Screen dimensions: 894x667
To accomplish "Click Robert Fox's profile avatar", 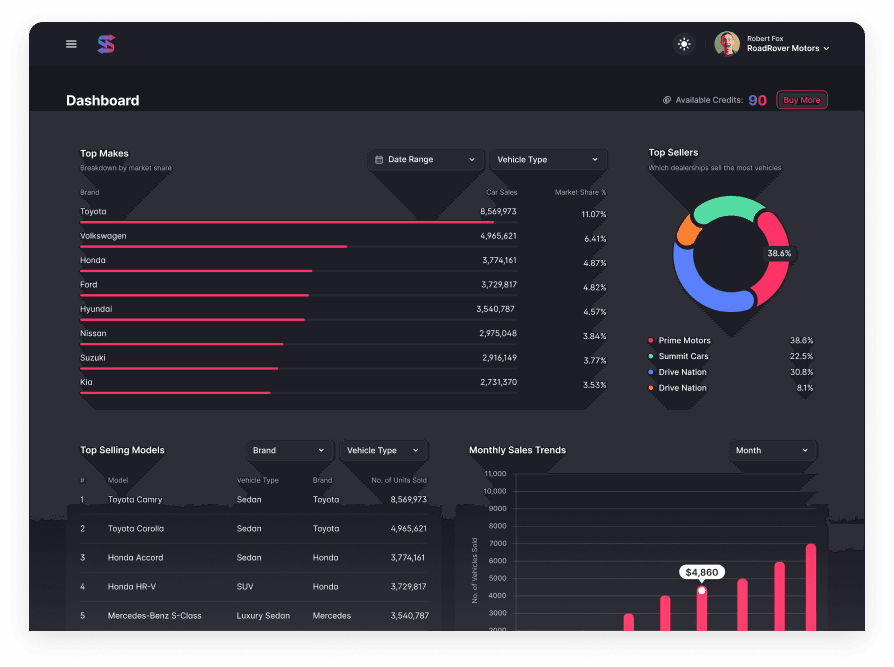I will coord(727,44).
